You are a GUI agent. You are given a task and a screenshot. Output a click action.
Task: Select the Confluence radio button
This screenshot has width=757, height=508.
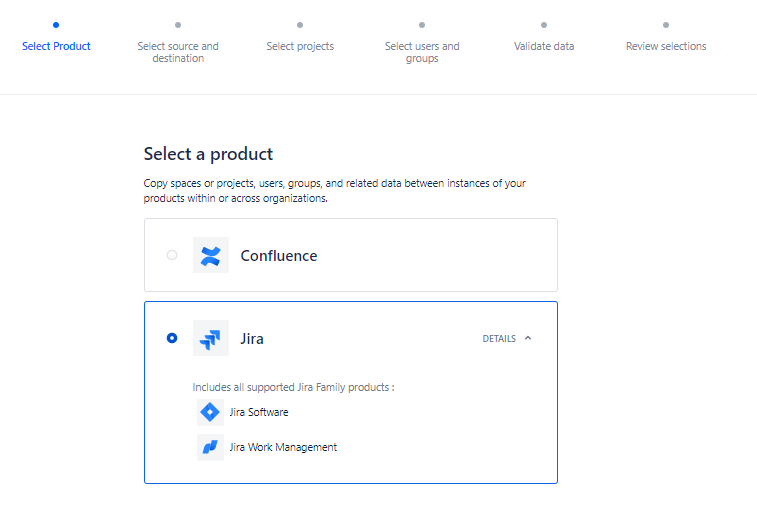click(x=172, y=255)
